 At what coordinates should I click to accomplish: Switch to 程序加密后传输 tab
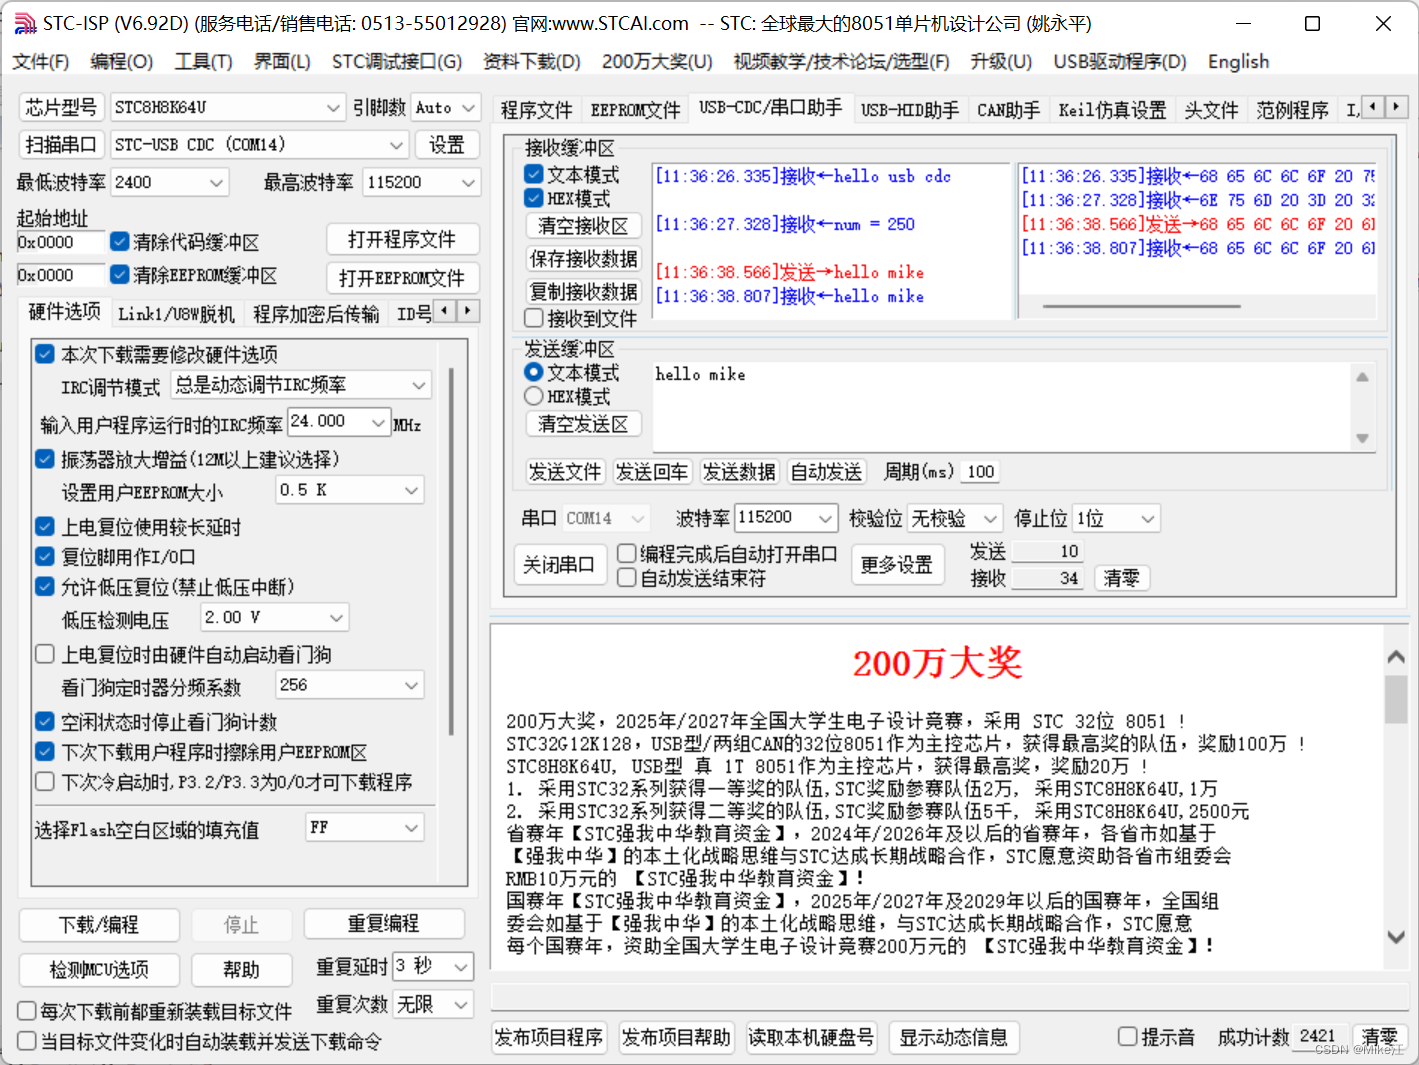click(x=316, y=314)
